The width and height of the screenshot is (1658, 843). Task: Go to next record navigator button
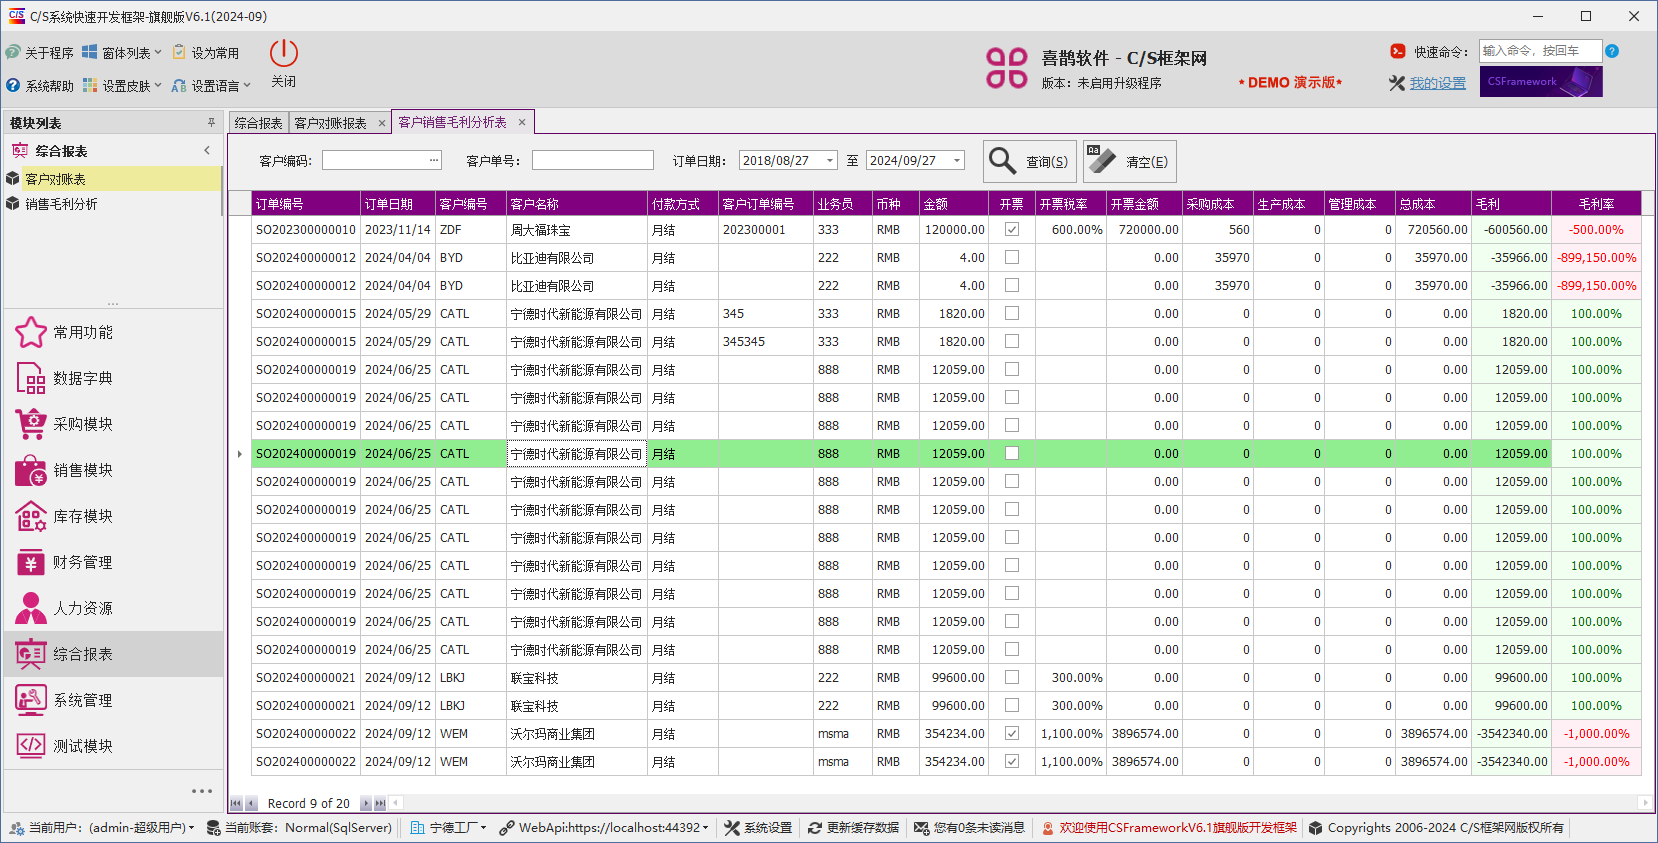pyautogui.click(x=366, y=803)
